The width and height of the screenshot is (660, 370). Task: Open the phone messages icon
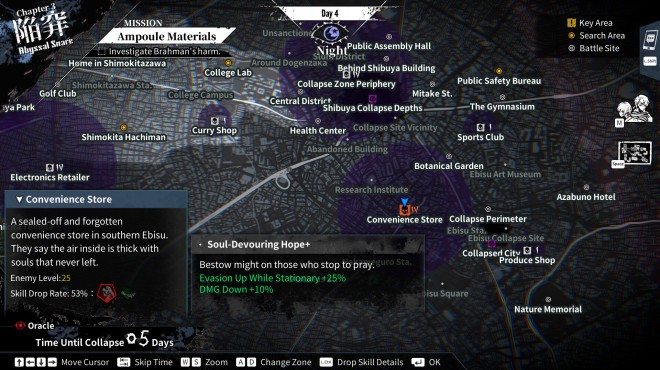(650, 40)
